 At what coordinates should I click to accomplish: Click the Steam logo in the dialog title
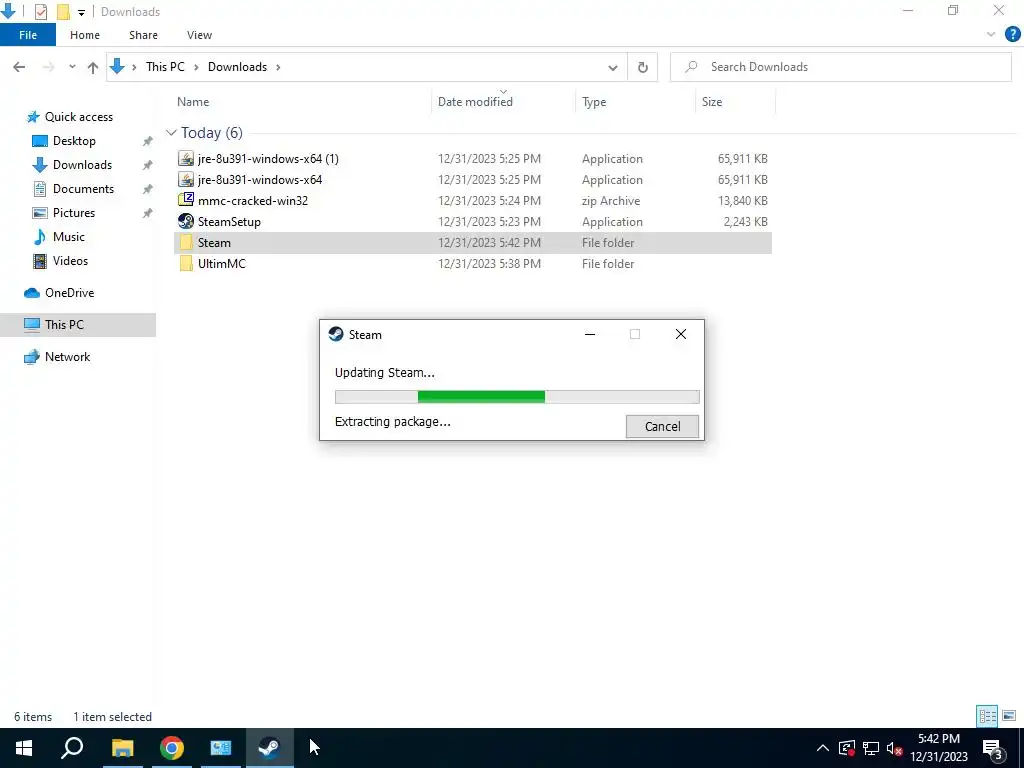point(336,334)
